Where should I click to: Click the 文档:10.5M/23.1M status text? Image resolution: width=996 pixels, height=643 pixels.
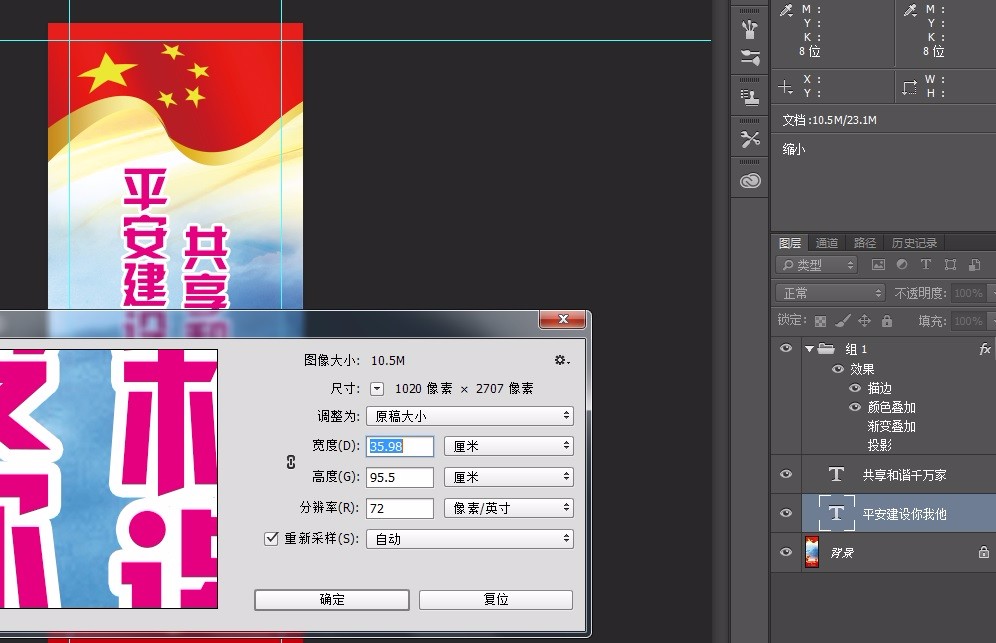point(830,120)
